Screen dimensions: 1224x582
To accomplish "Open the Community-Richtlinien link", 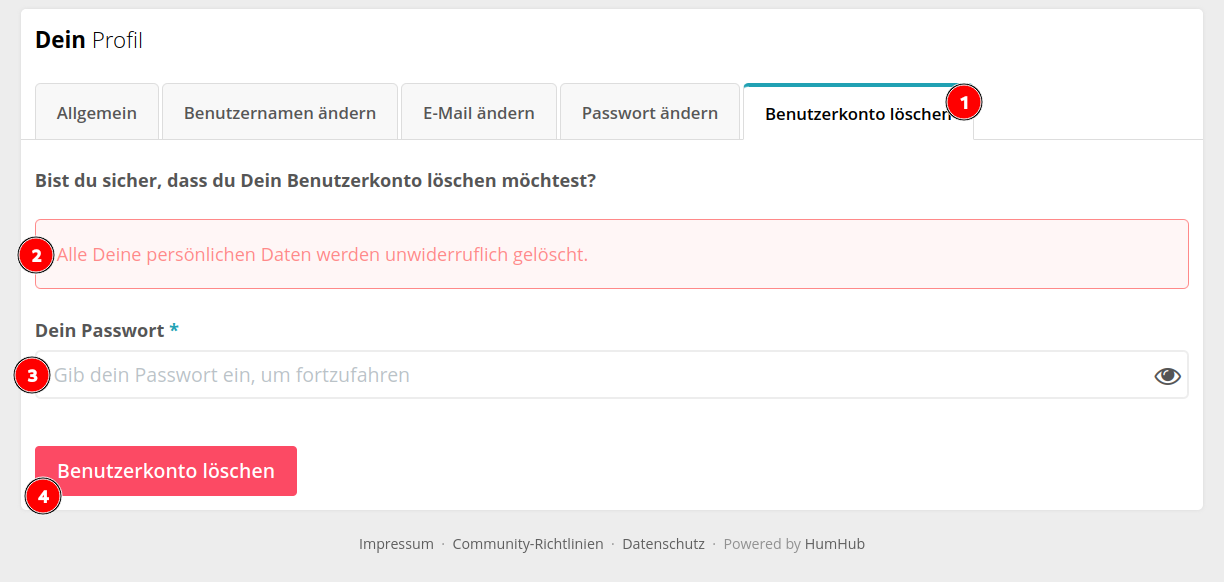I will (x=528, y=544).
